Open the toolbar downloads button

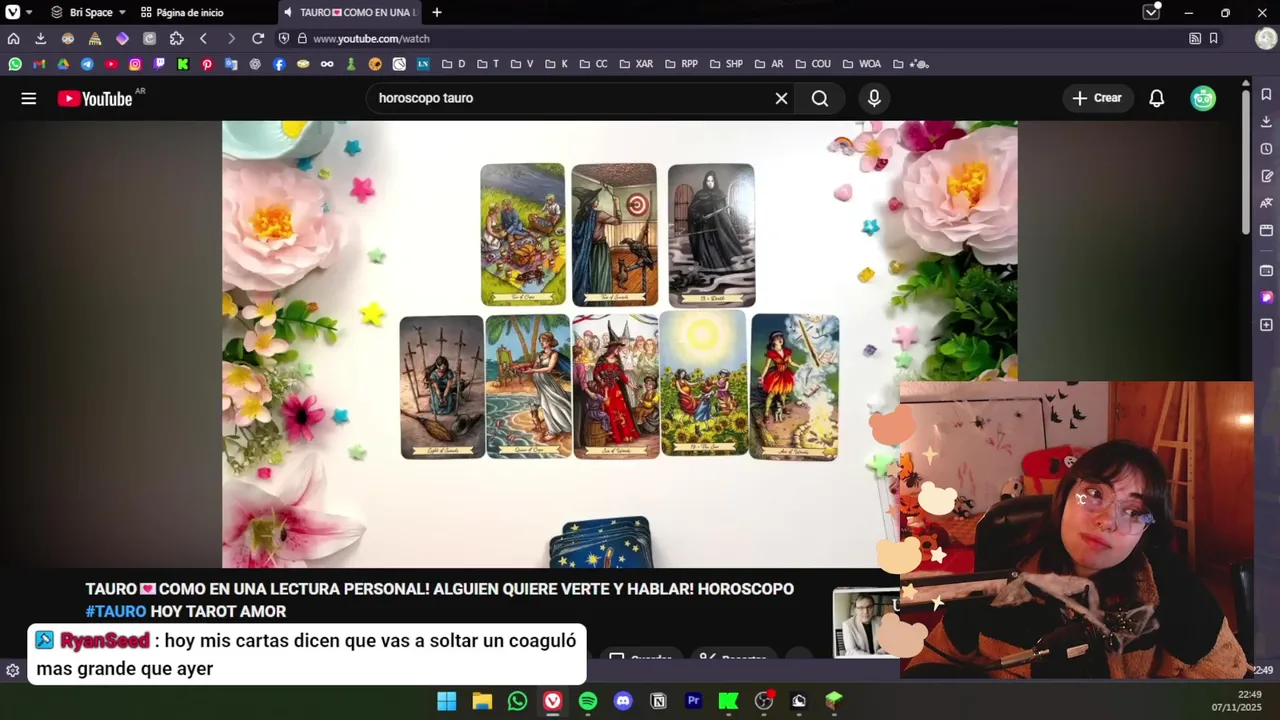[x=40, y=38]
